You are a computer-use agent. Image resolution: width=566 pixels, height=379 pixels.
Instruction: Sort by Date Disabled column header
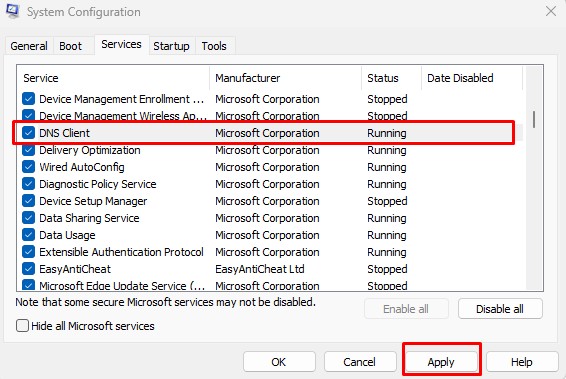472,78
